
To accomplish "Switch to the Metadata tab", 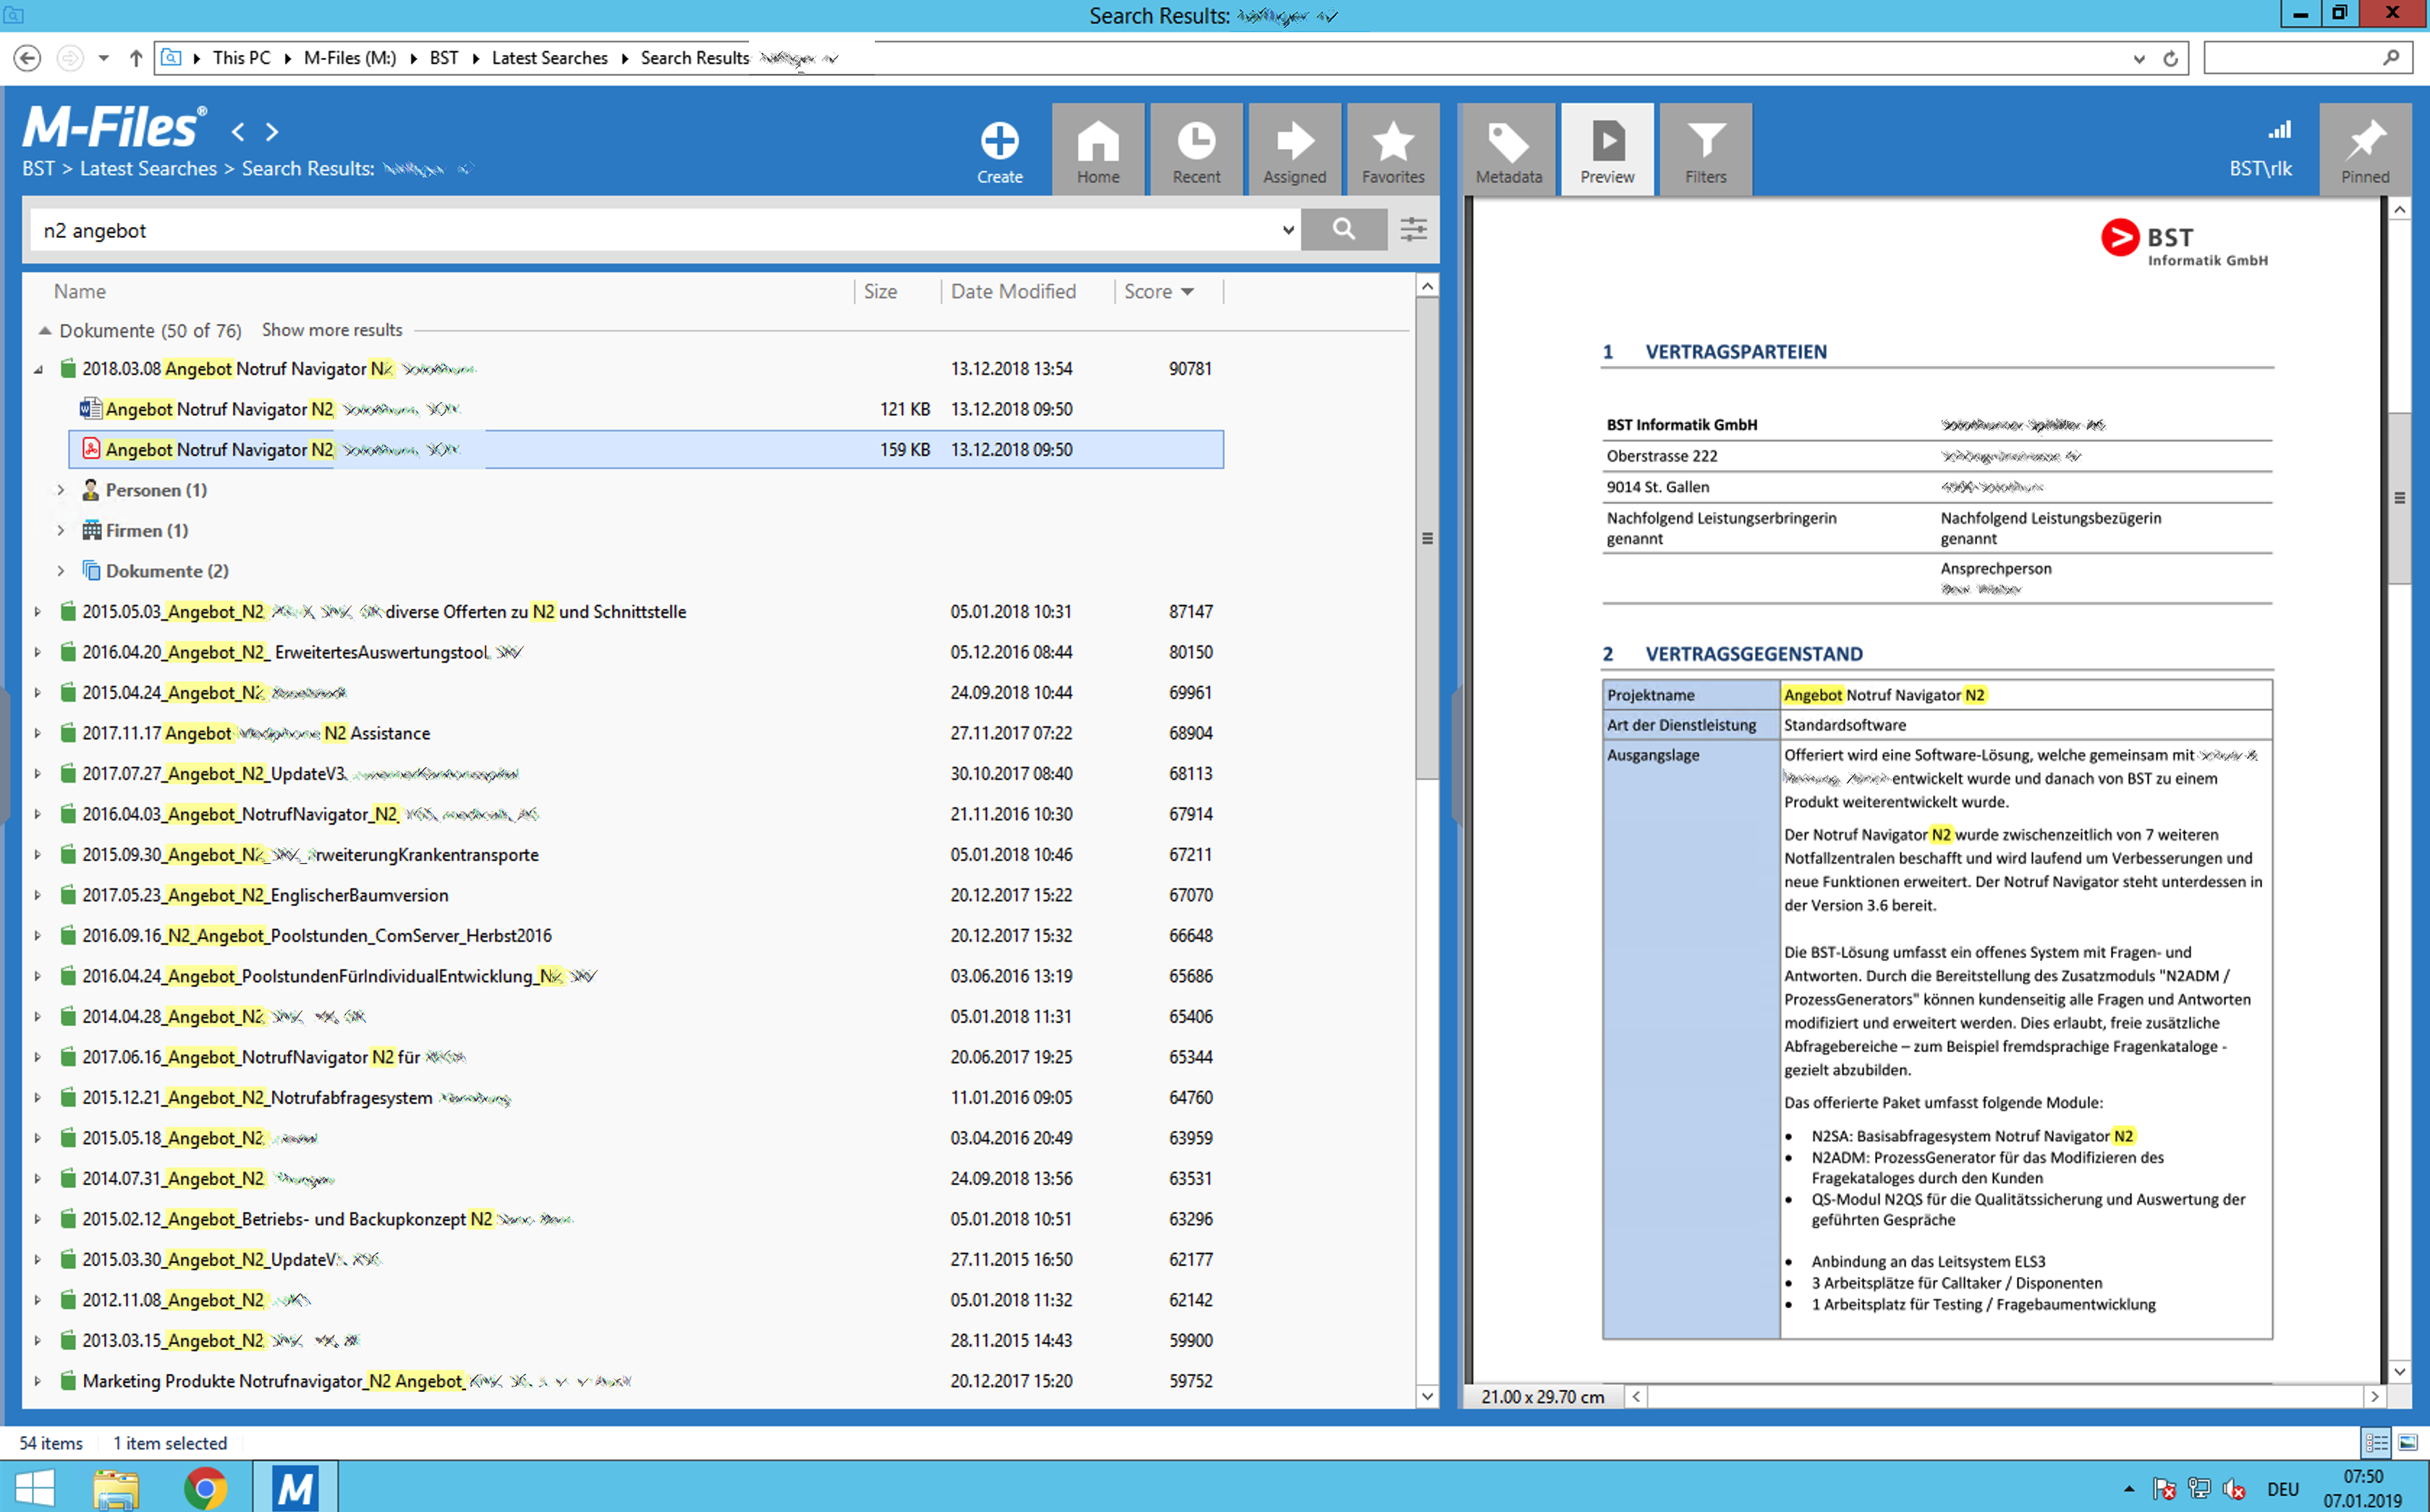I will [1508, 149].
